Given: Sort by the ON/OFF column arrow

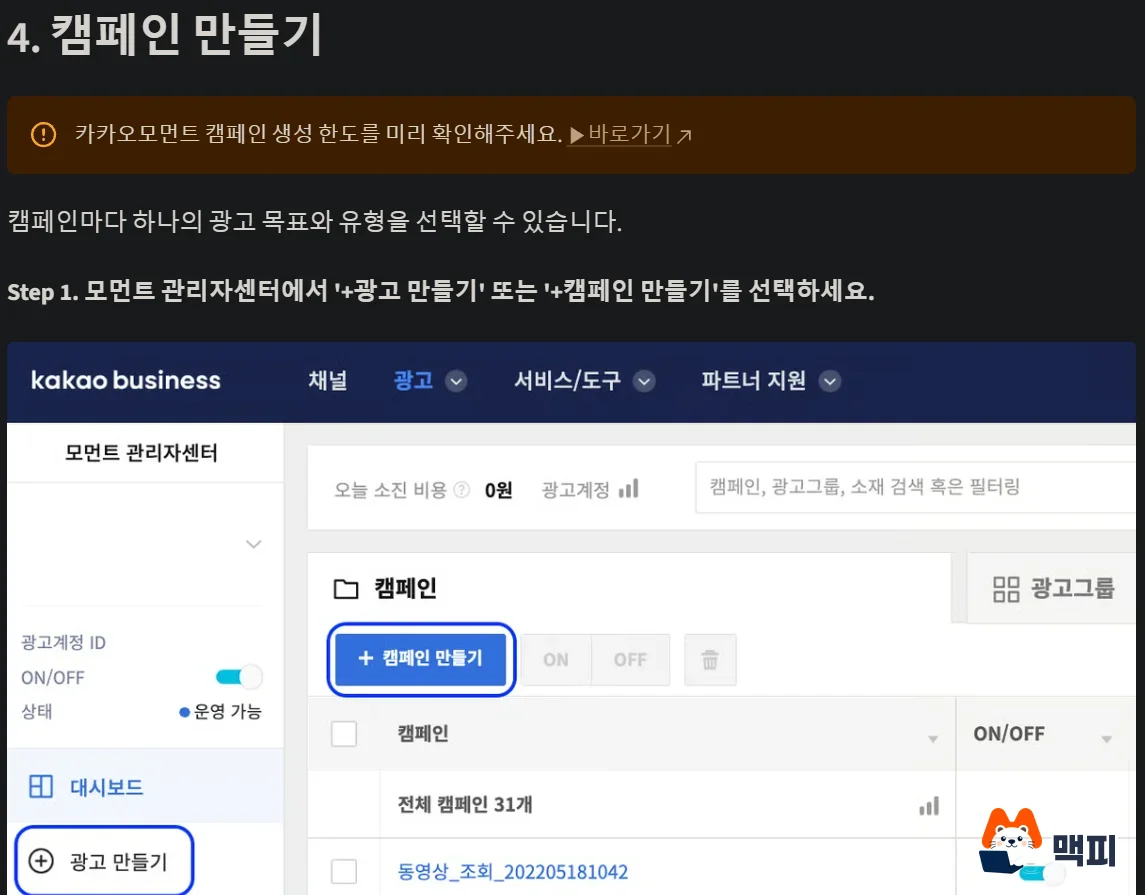Looking at the screenshot, I should (1106, 740).
